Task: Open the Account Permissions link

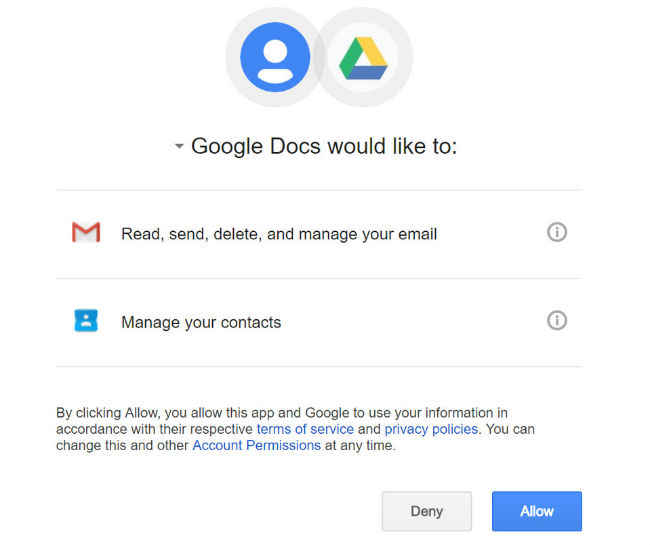Action: pyautogui.click(x=257, y=446)
